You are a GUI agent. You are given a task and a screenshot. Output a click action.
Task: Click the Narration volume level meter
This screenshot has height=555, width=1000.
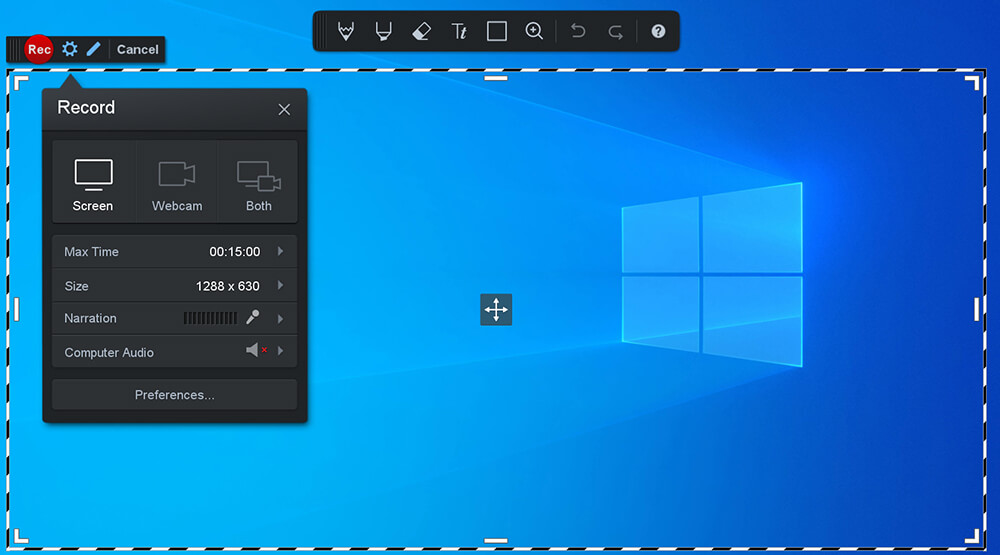coord(210,318)
